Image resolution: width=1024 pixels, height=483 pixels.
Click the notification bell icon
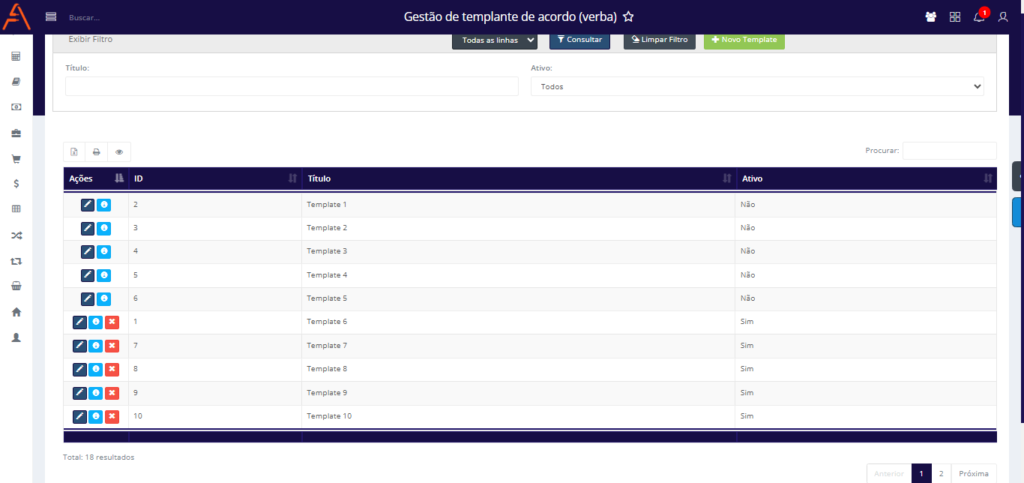tap(979, 17)
